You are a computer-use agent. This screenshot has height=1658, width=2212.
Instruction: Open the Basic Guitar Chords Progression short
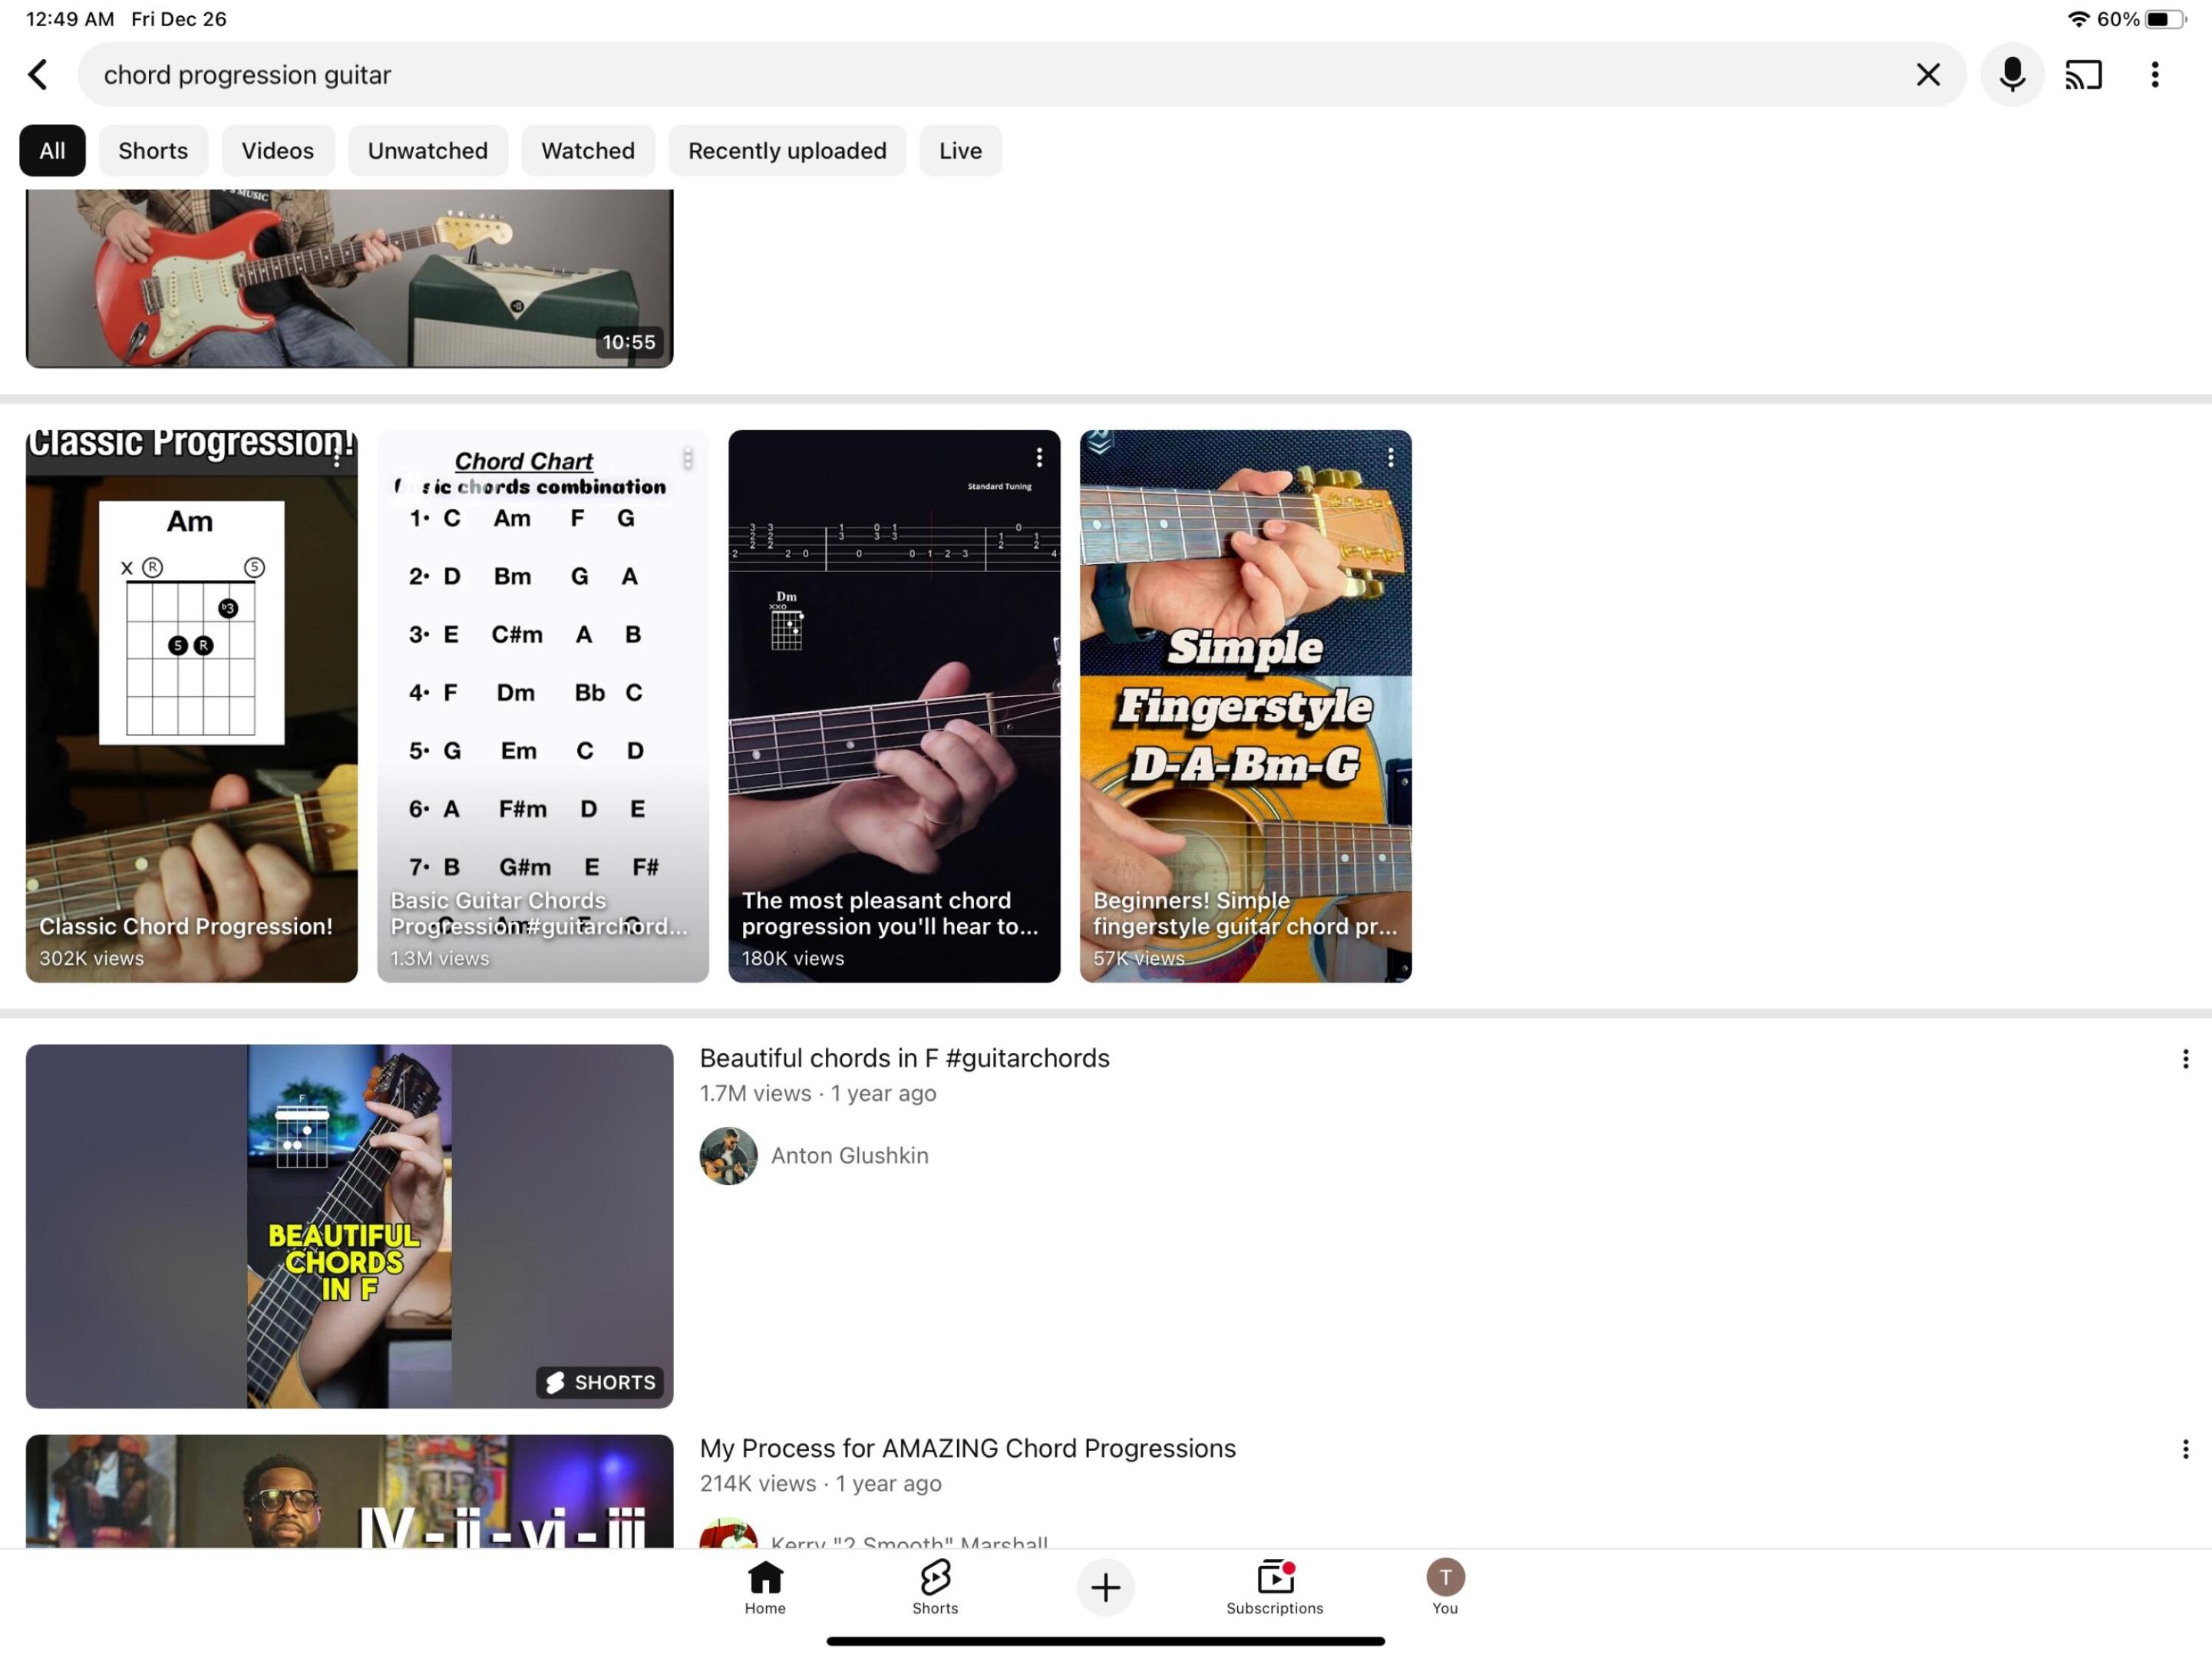(543, 706)
